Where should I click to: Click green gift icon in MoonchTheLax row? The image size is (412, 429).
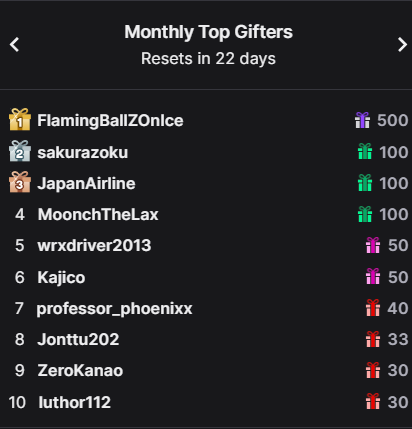[365, 214]
